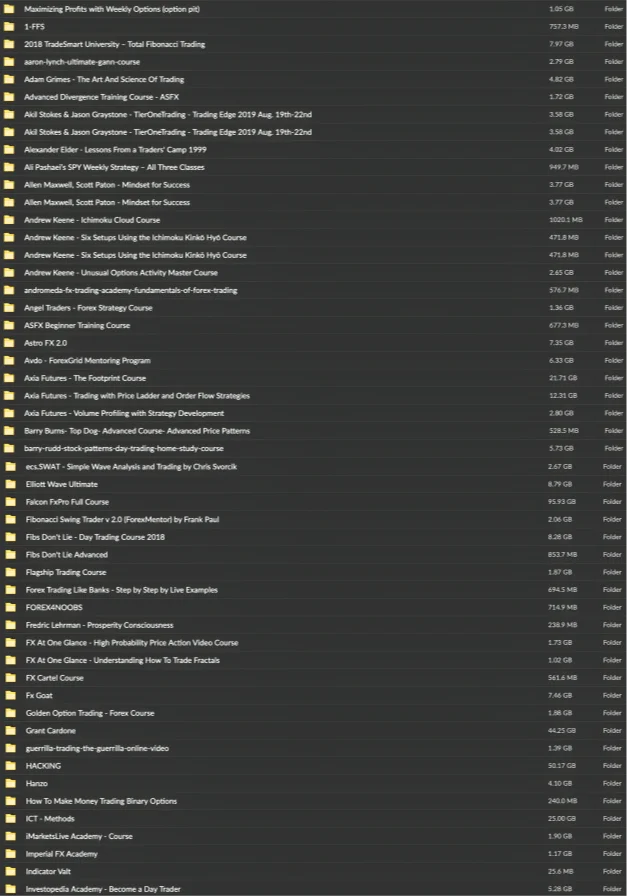Click the folder icon beside Indicator Valt

pyautogui.click(x=10, y=871)
